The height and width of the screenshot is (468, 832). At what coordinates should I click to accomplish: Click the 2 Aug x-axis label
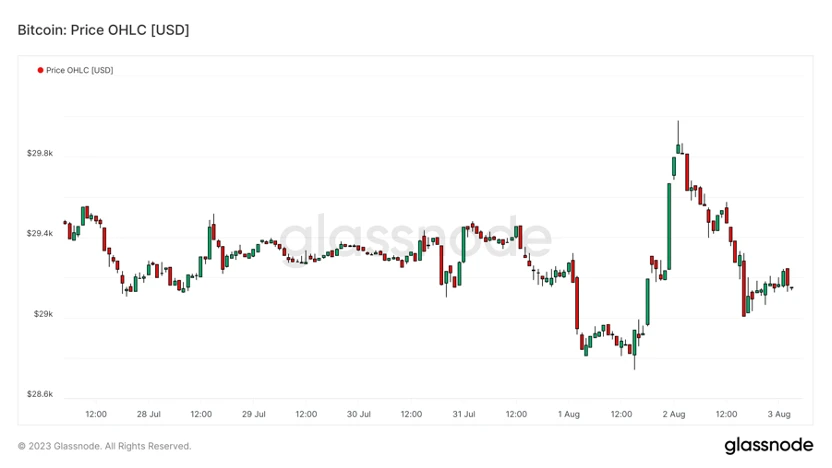coord(674,413)
